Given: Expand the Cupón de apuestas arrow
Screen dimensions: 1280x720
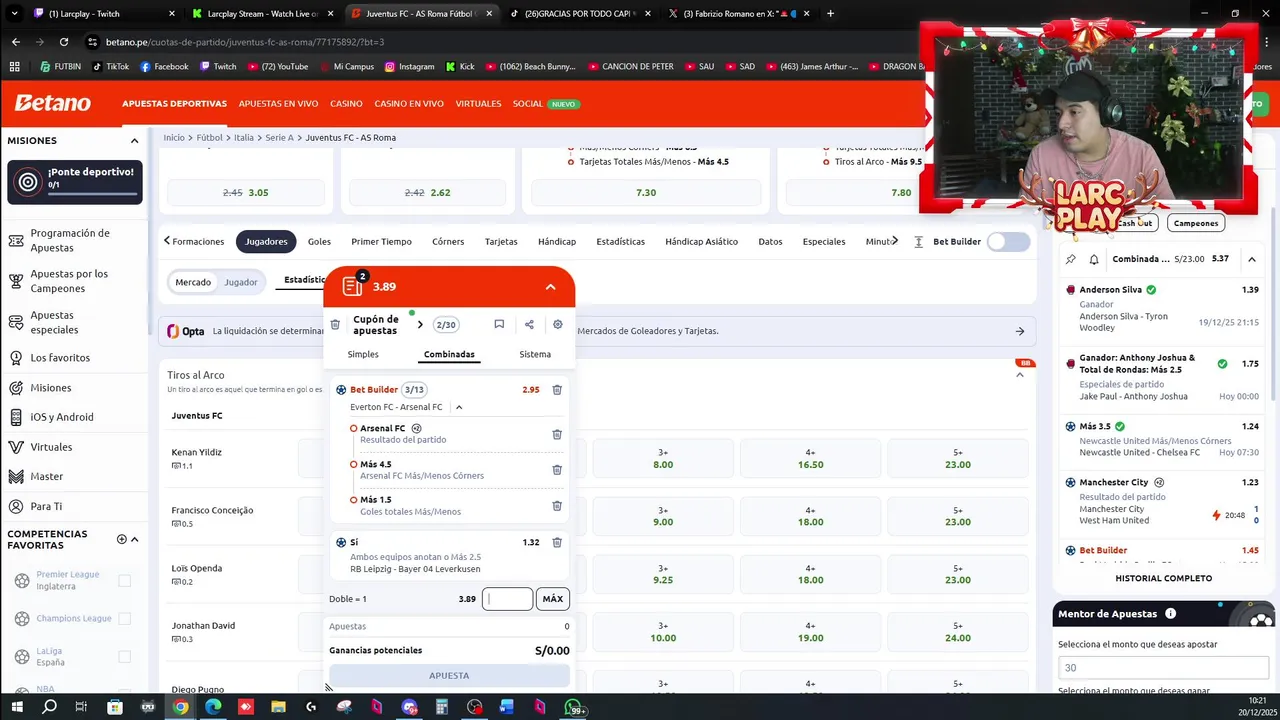Looking at the screenshot, I should click(x=420, y=325).
